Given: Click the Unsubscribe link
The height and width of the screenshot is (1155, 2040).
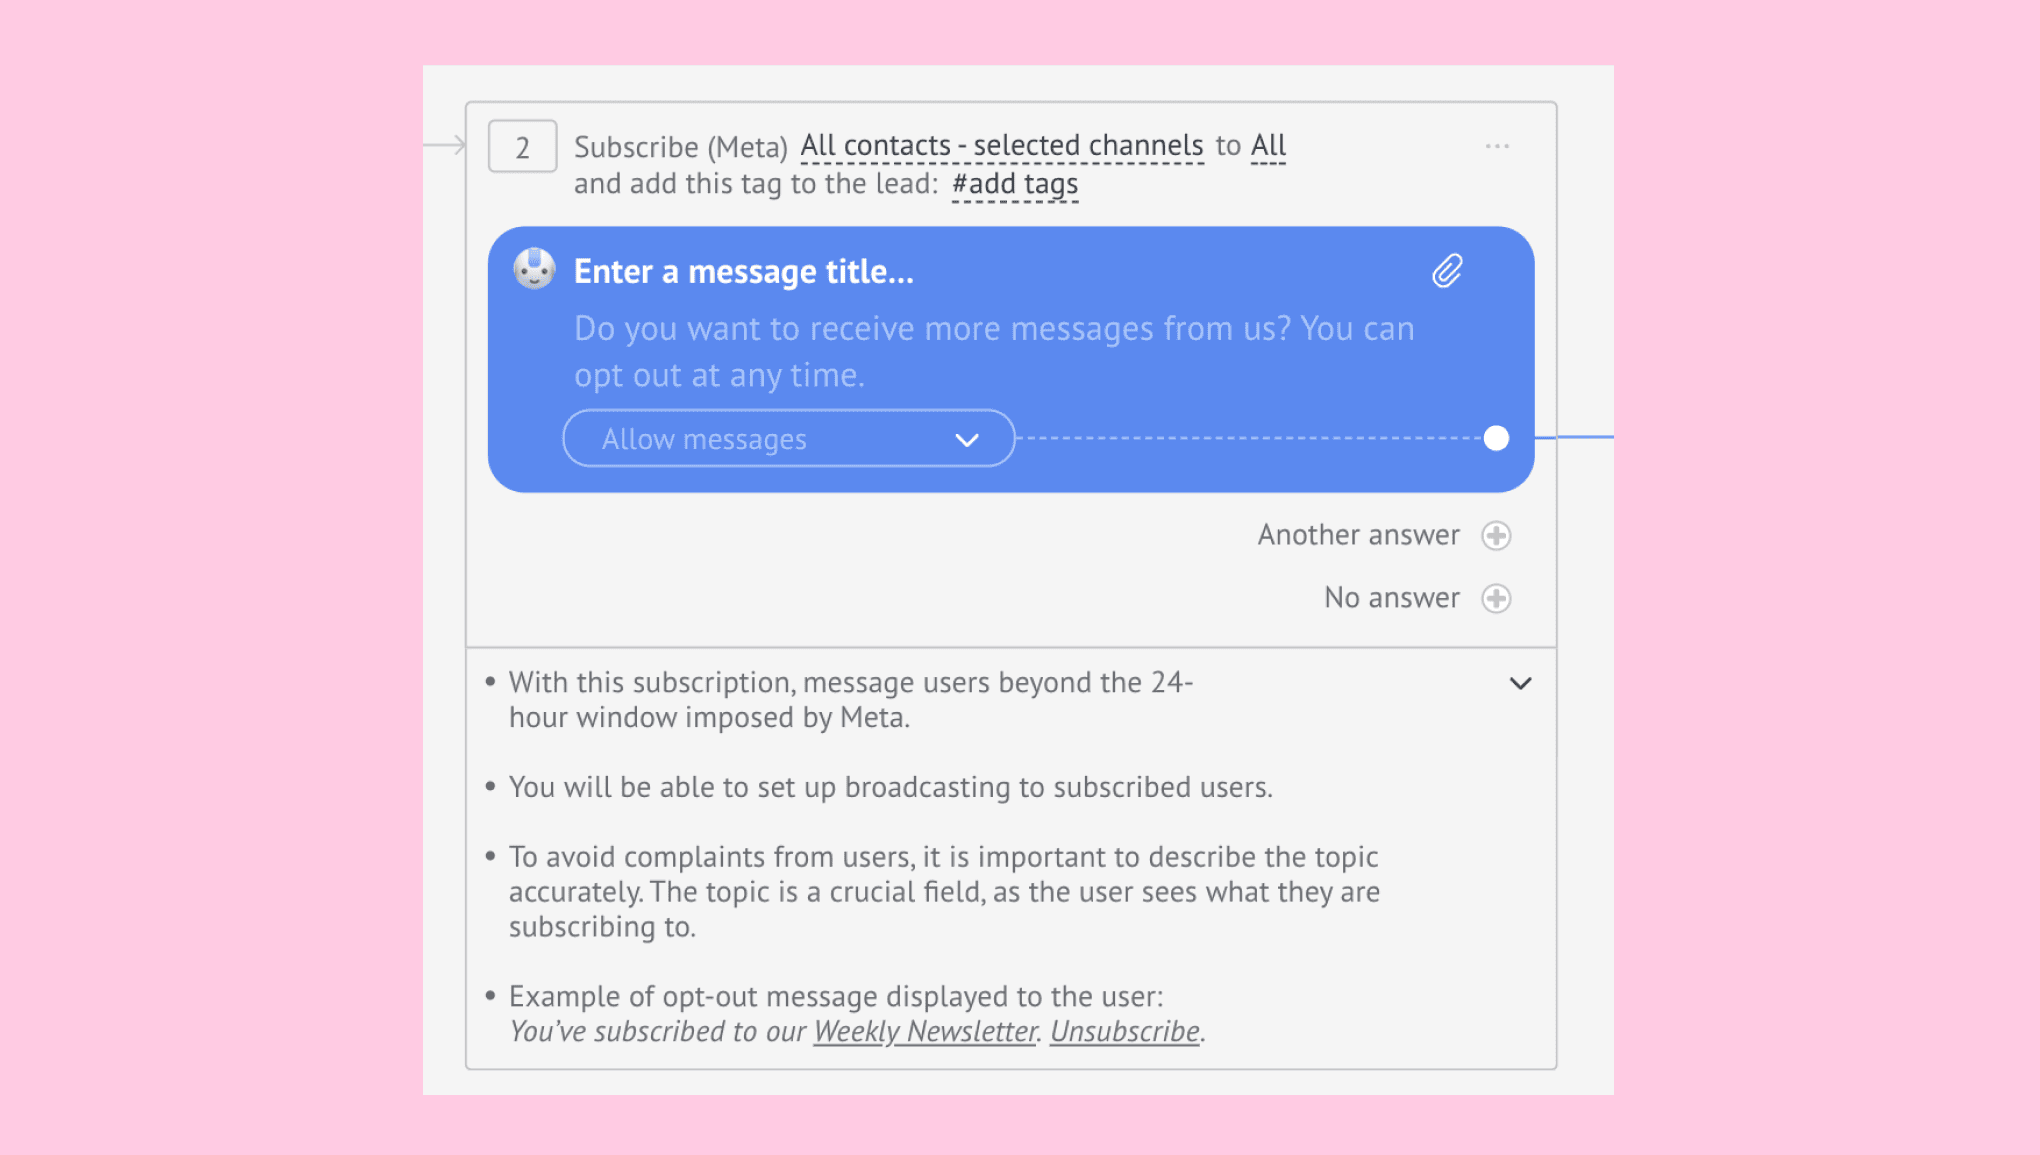Looking at the screenshot, I should 1125,1031.
